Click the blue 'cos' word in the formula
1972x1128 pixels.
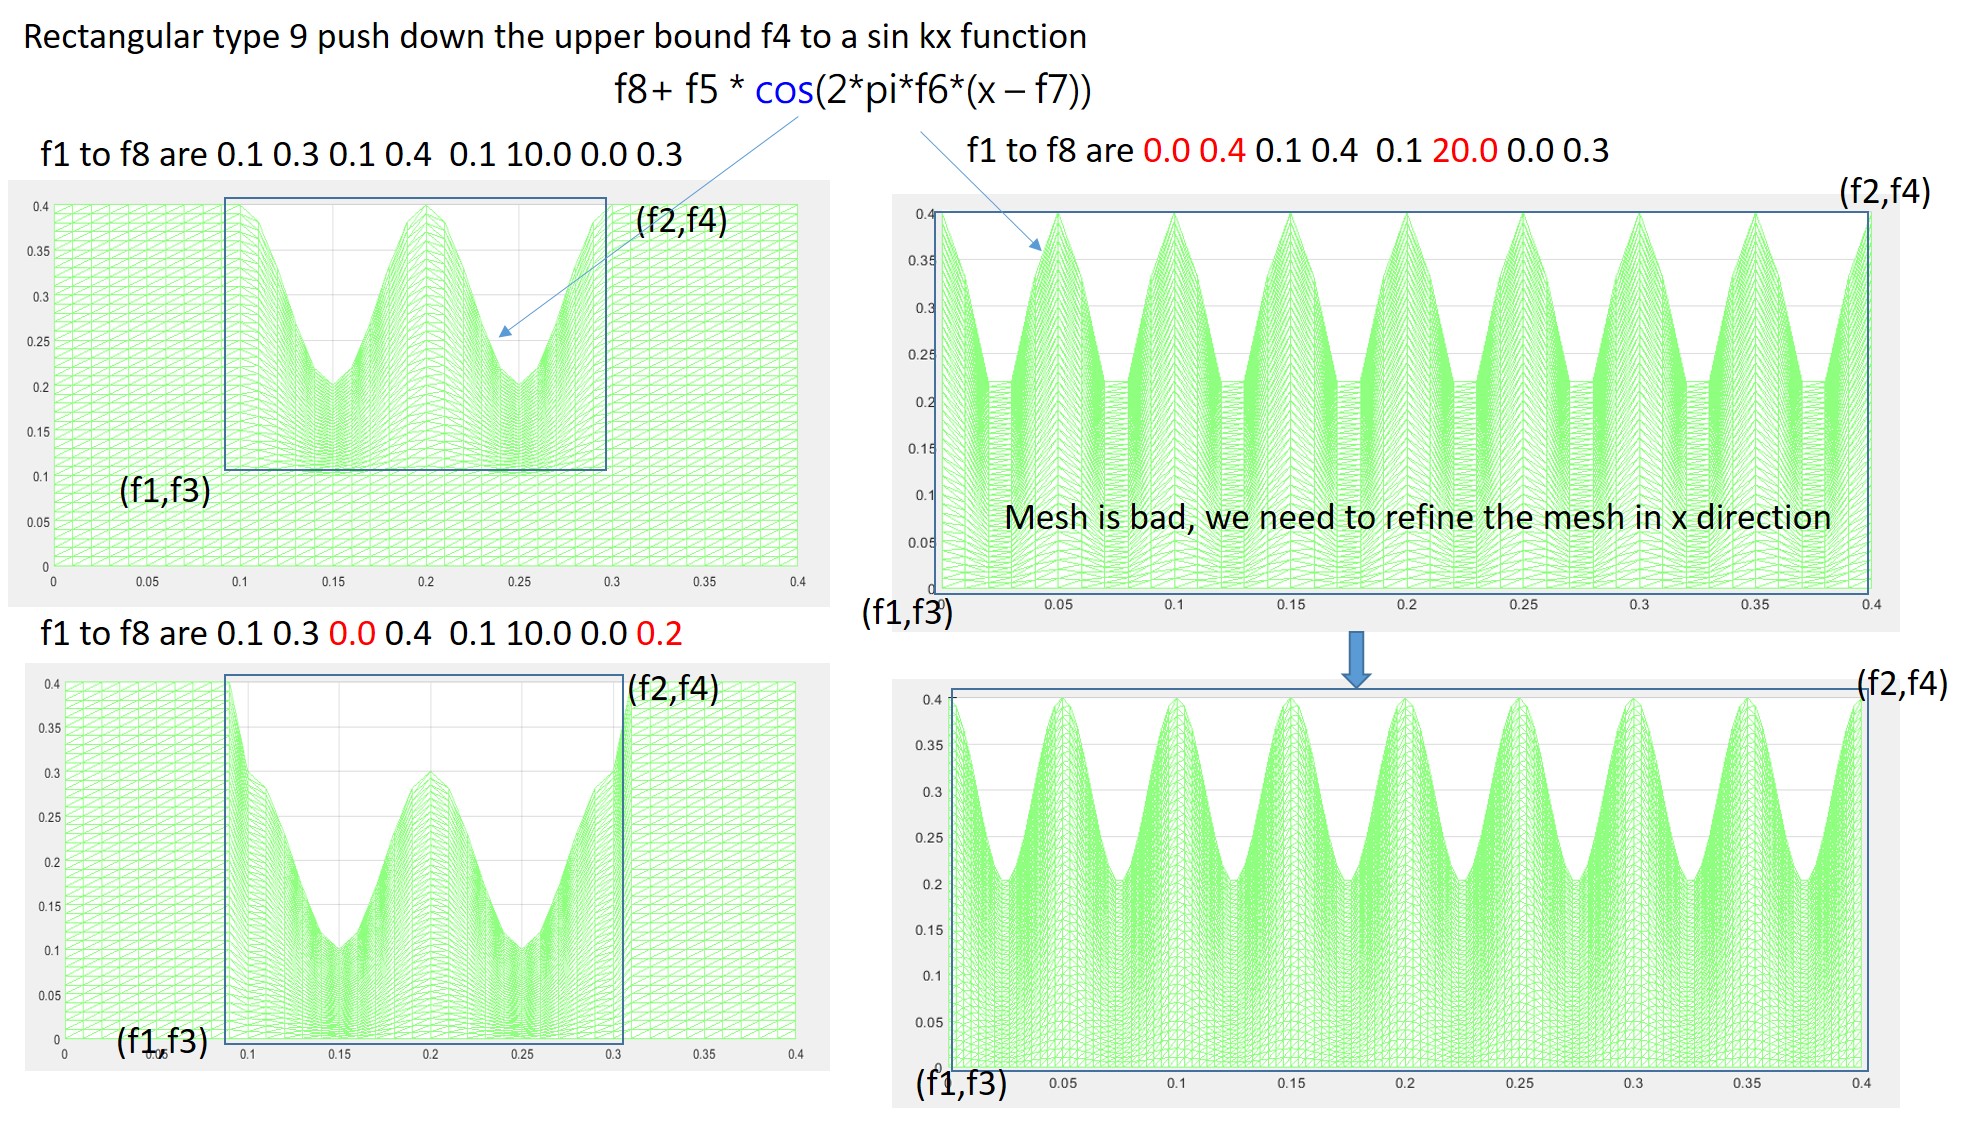click(784, 91)
